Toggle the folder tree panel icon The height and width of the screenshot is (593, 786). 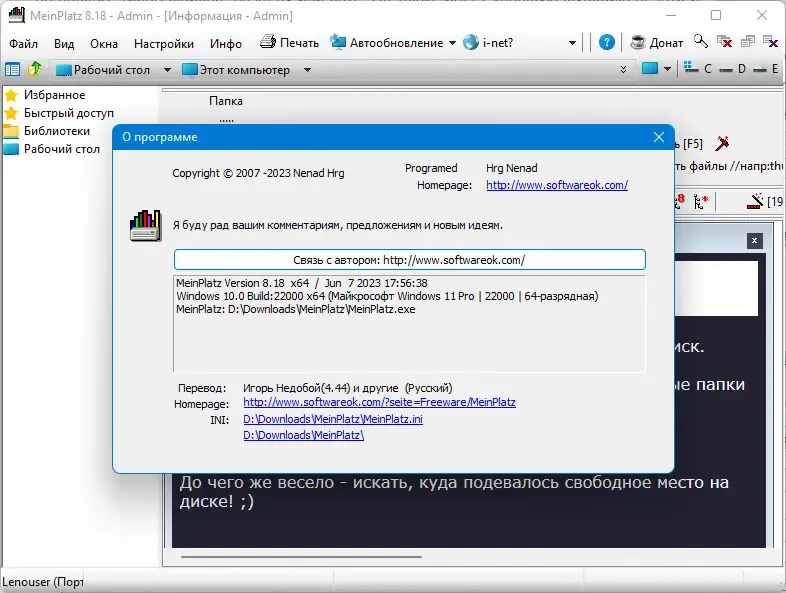tap(12, 69)
